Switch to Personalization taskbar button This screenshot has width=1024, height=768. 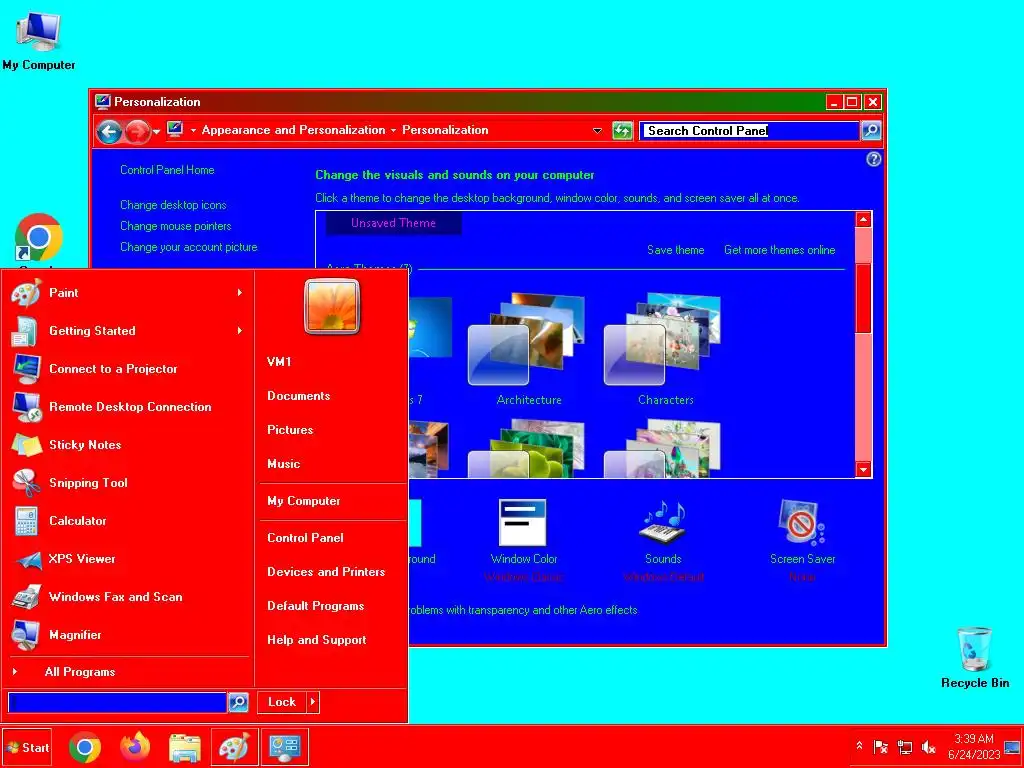click(285, 748)
